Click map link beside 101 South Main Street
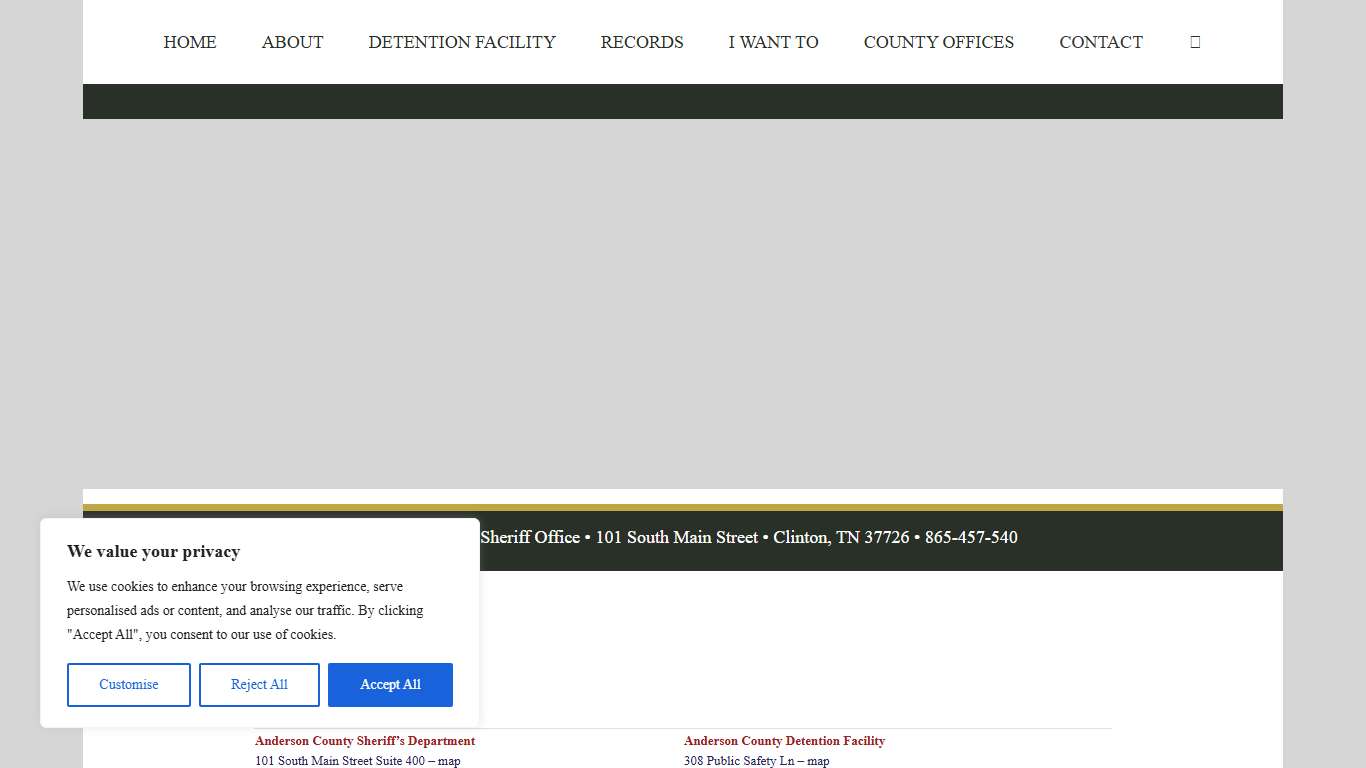The width and height of the screenshot is (1366, 768). [x=449, y=761]
